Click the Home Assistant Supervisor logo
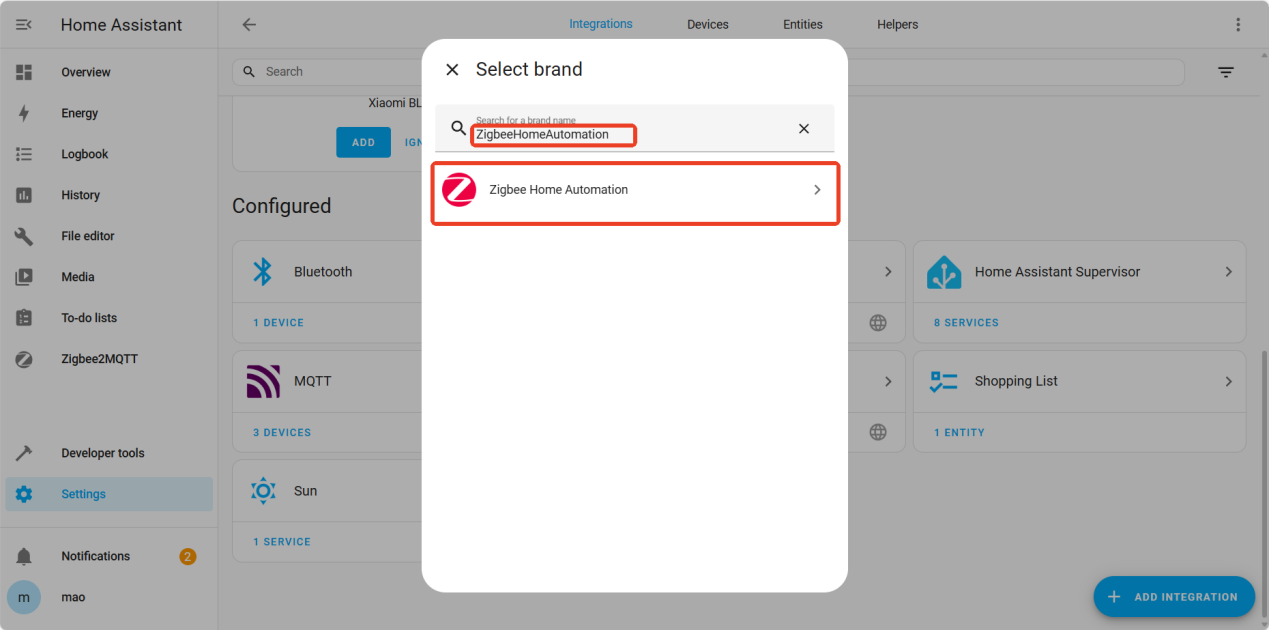Viewport: 1269px width, 630px height. coord(944,271)
